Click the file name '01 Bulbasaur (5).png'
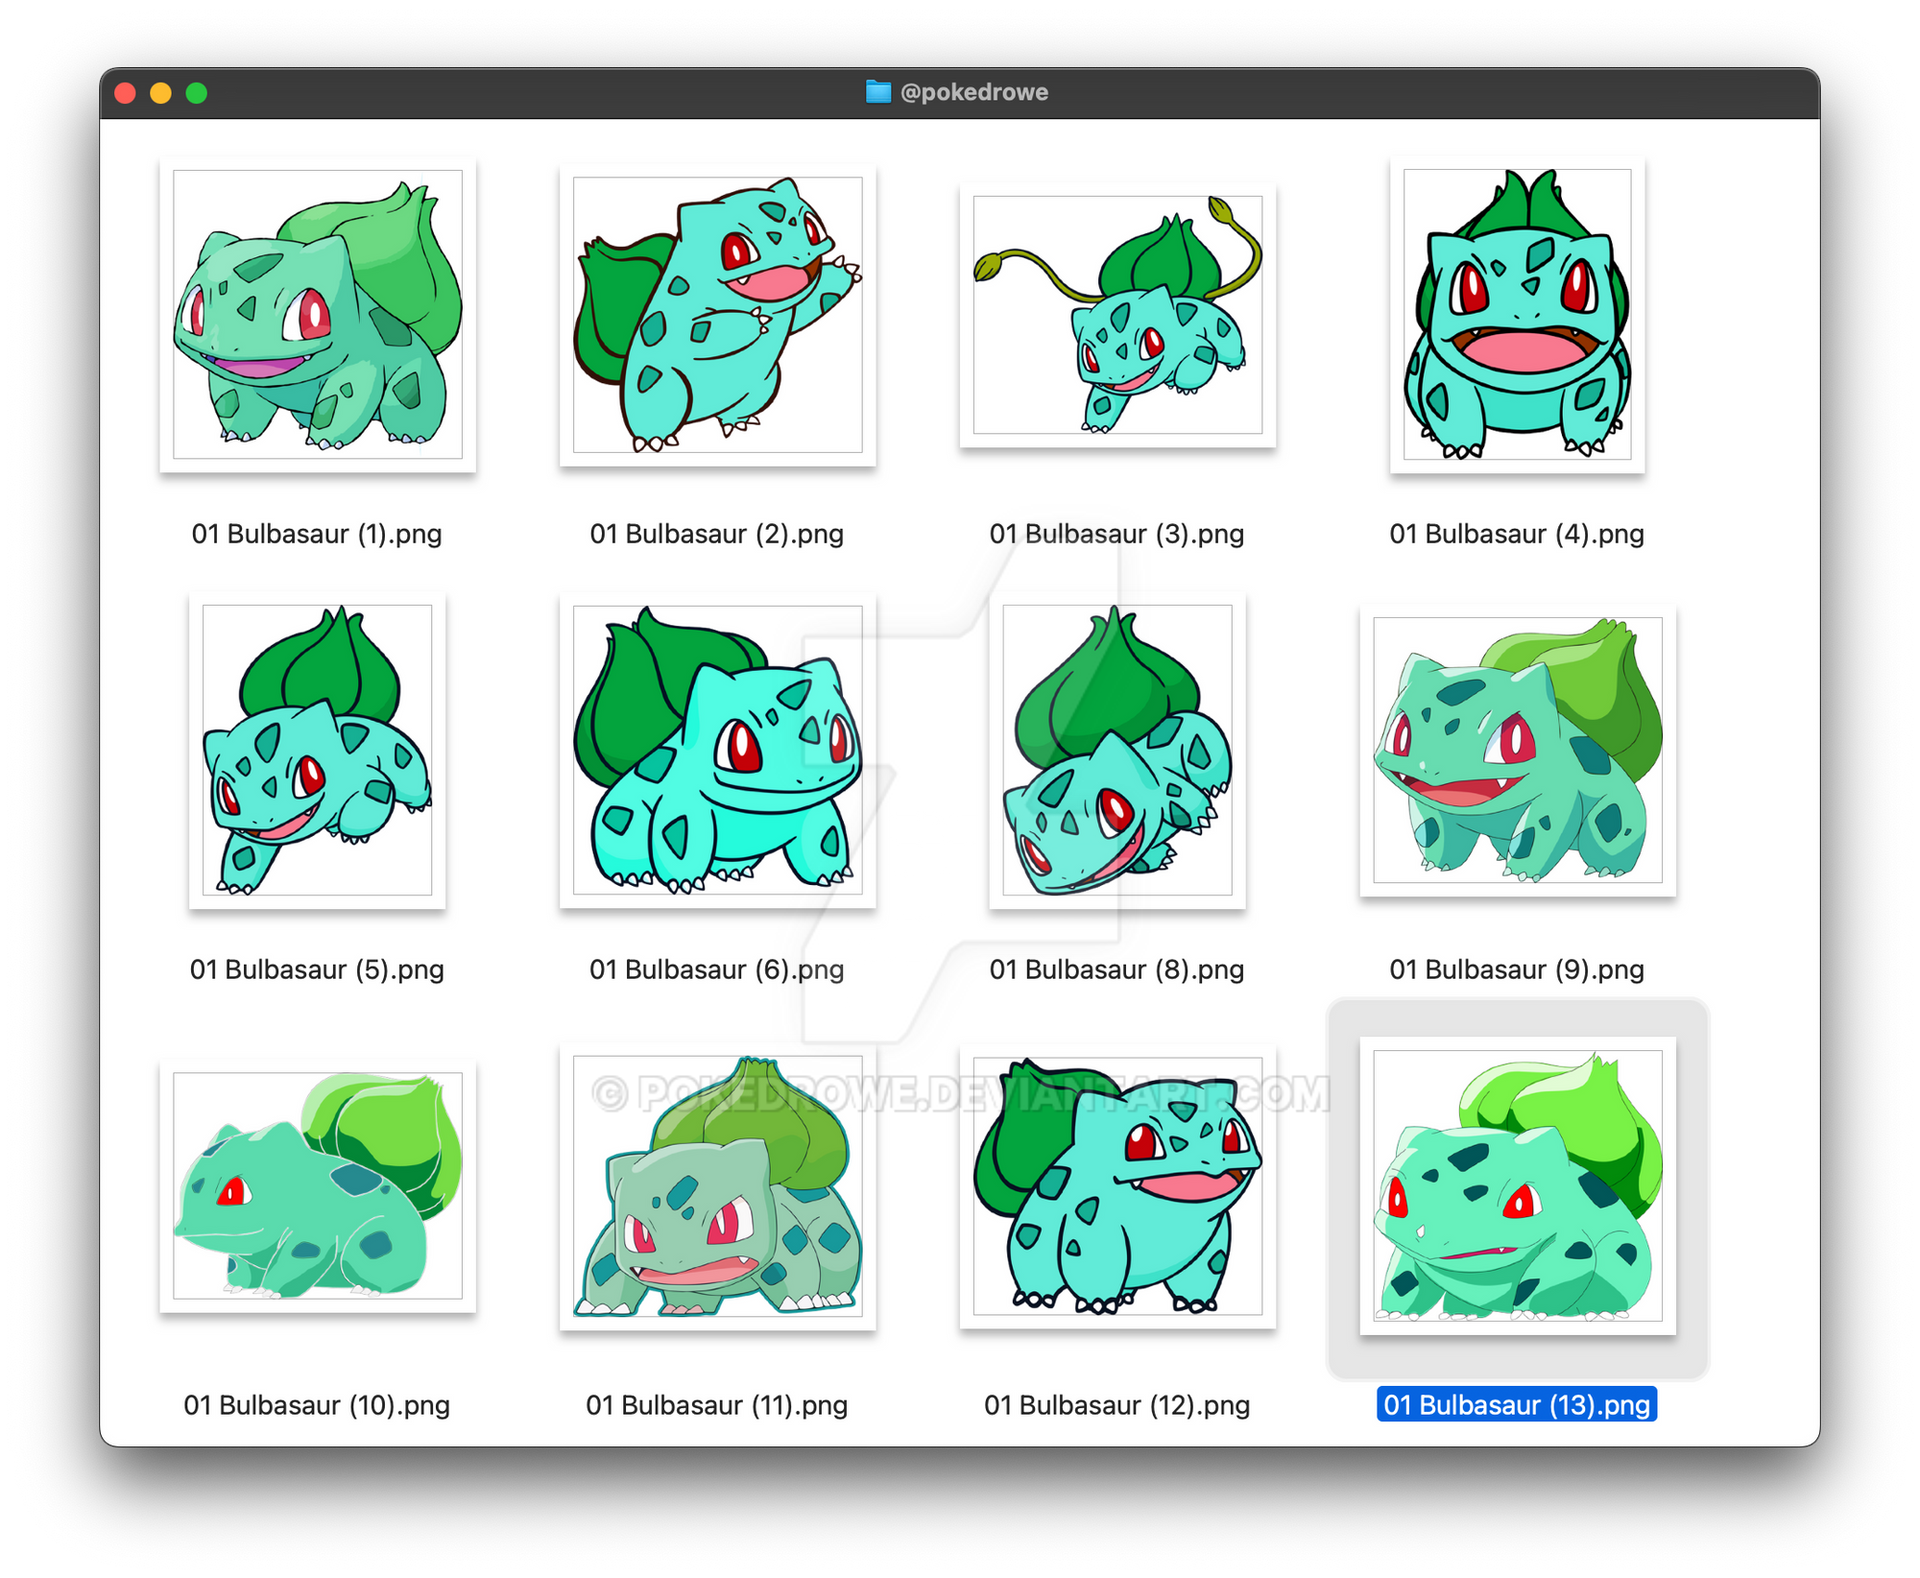 click(317, 970)
